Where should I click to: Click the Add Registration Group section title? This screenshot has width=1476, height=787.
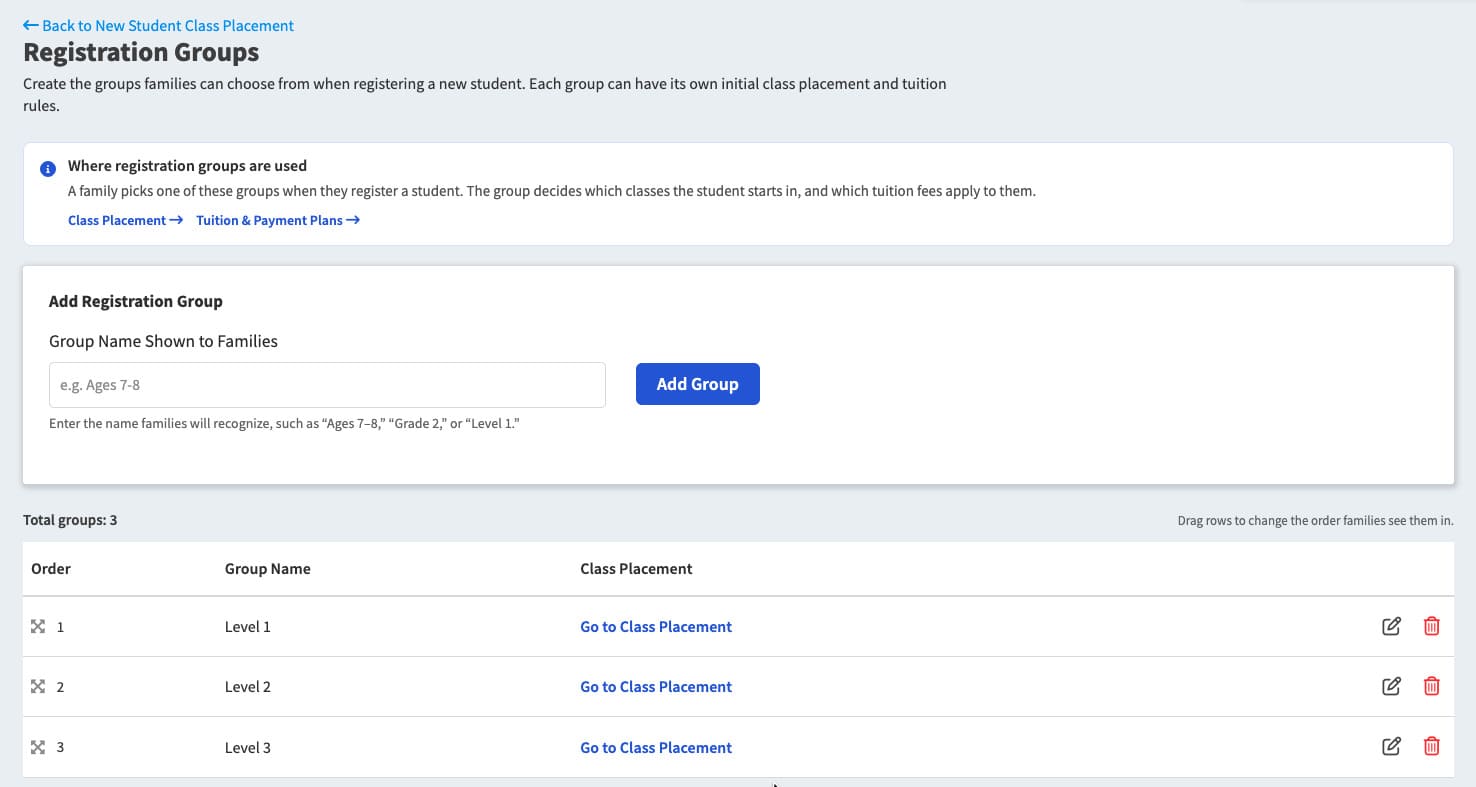click(x=136, y=301)
